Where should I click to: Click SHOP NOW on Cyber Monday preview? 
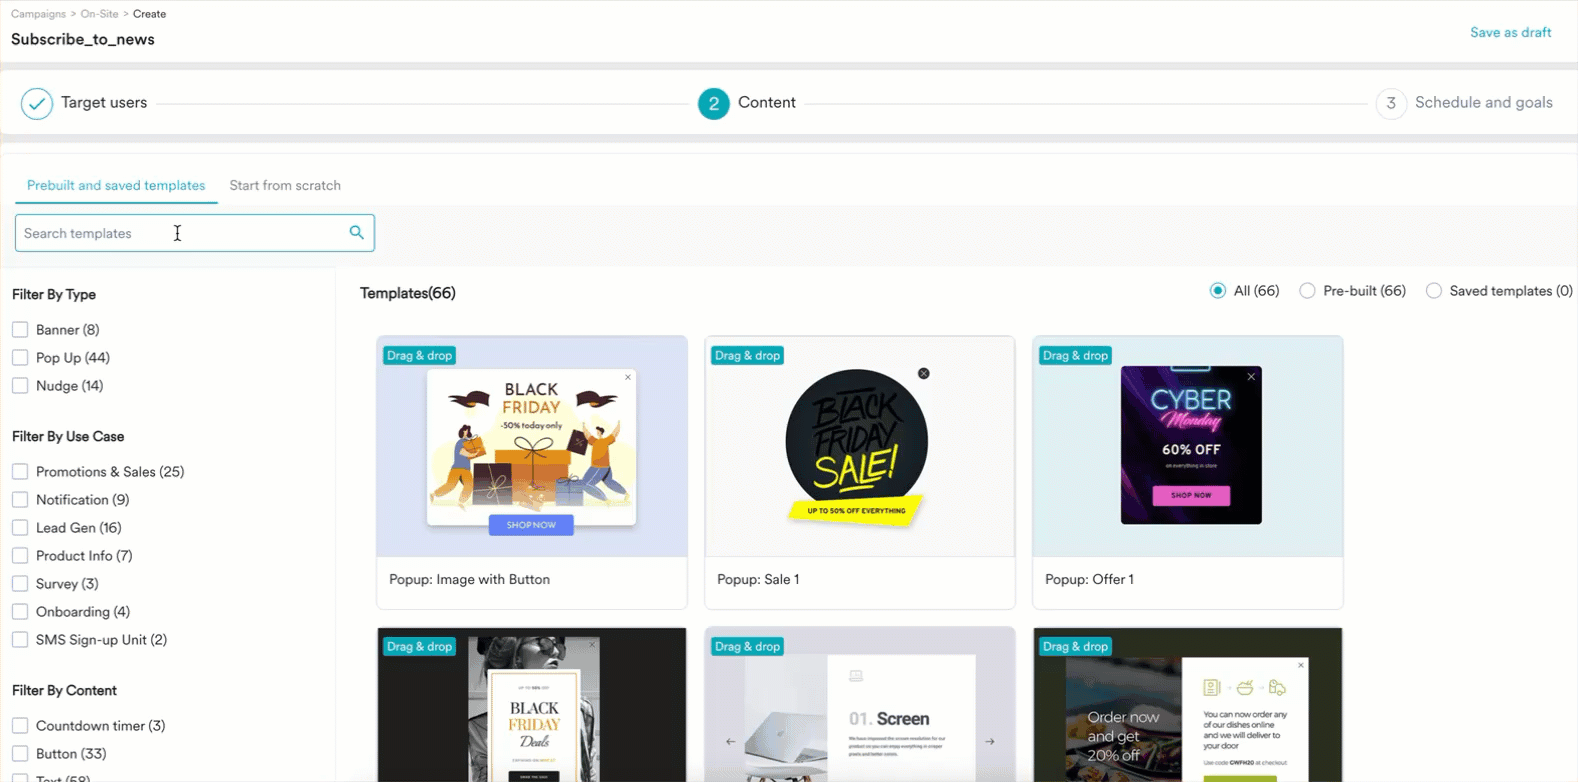(x=1191, y=495)
